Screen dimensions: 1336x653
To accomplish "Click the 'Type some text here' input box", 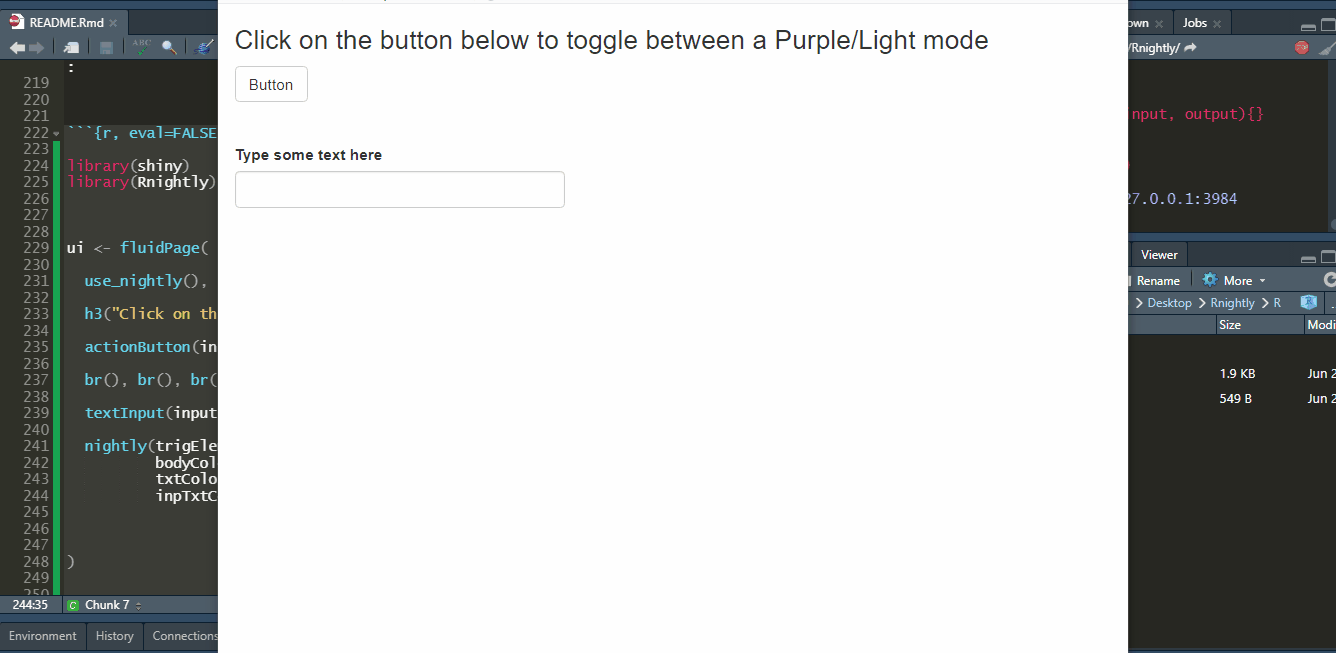I will [x=400, y=190].
